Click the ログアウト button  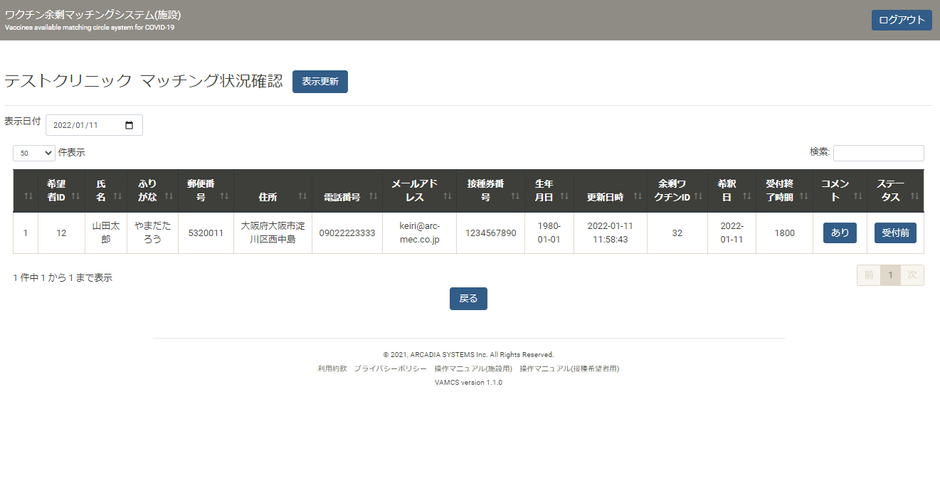(901, 20)
